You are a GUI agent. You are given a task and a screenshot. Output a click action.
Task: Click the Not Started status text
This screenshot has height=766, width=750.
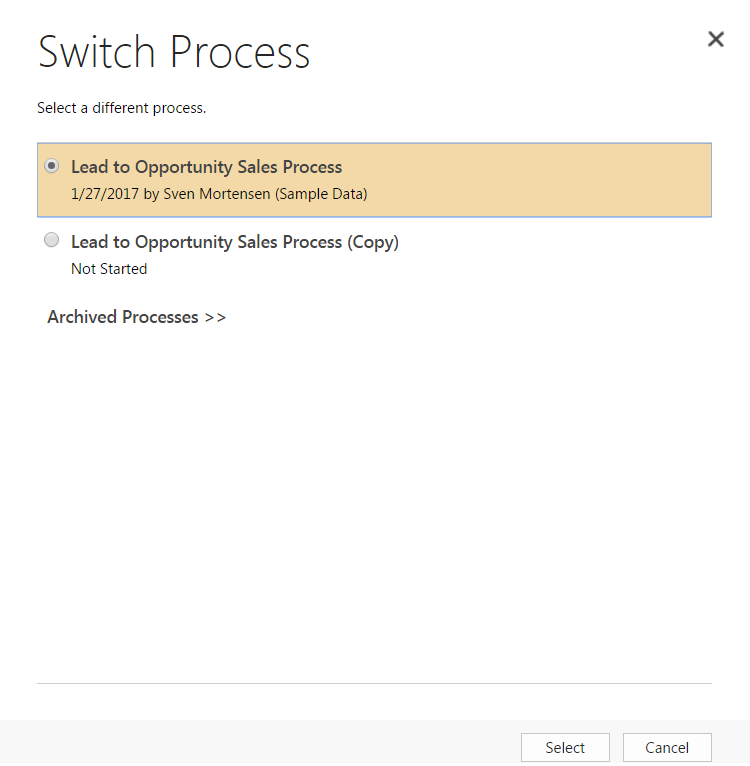(x=109, y=269)
